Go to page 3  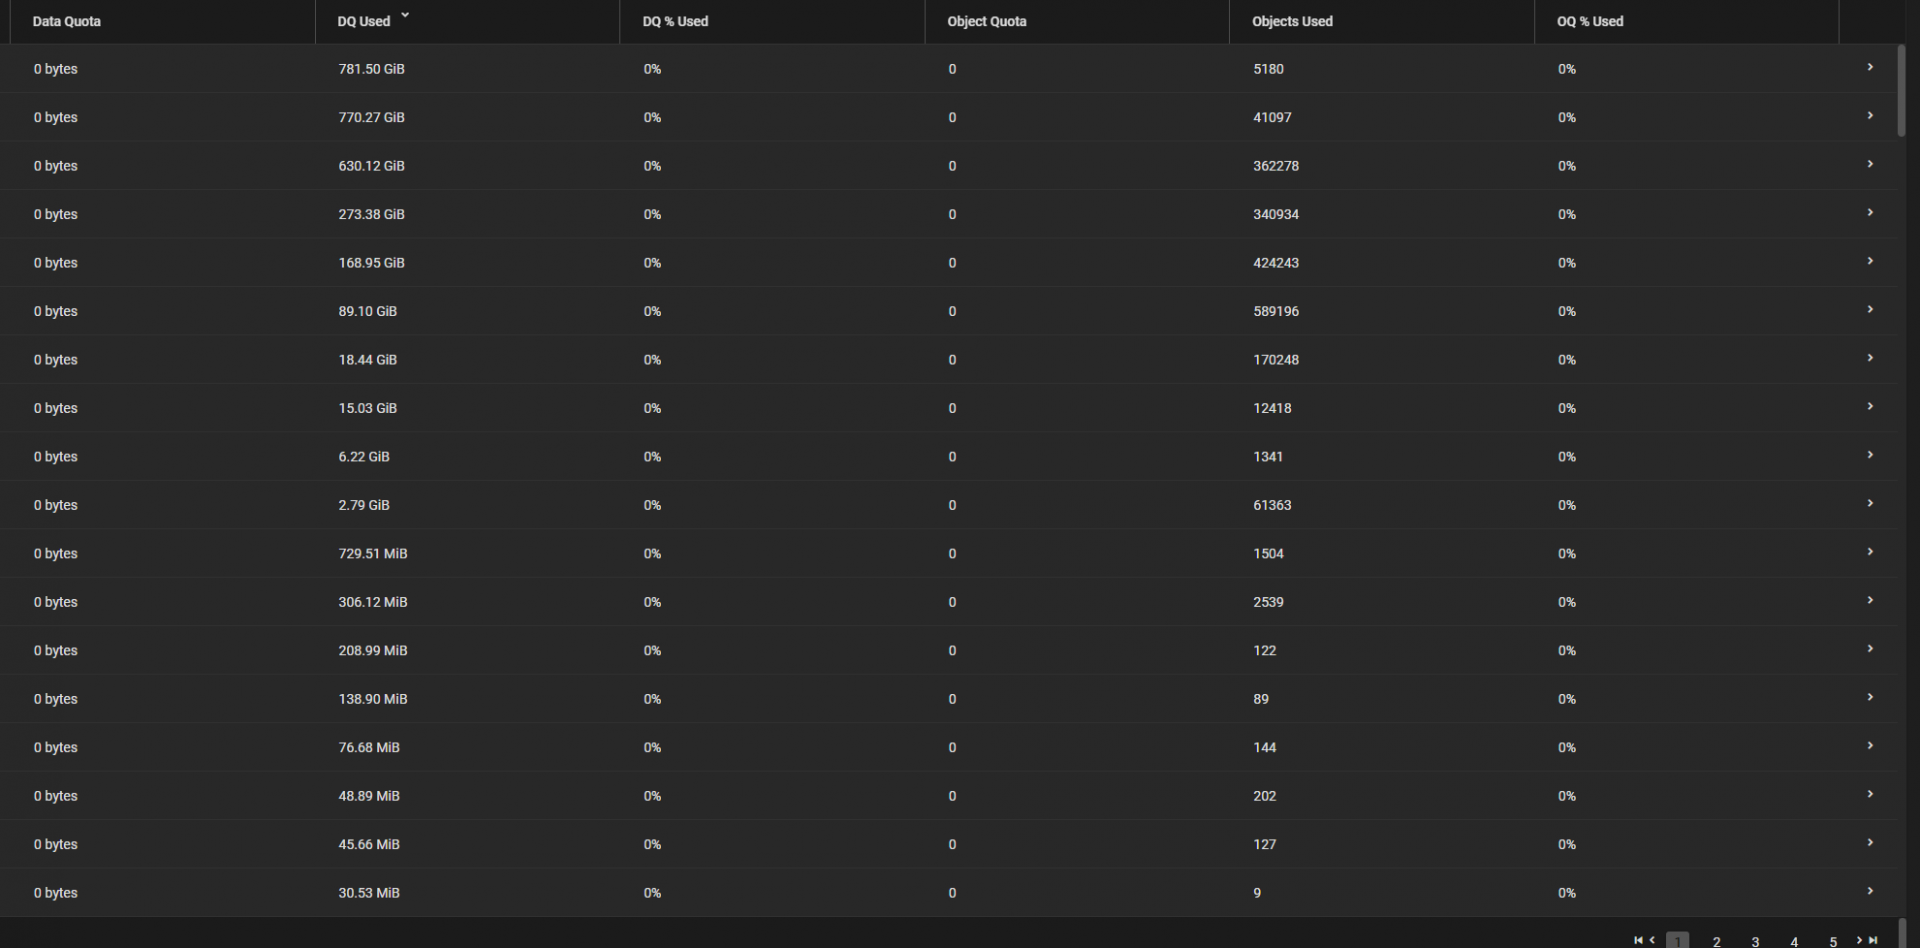coord(1755,941)
